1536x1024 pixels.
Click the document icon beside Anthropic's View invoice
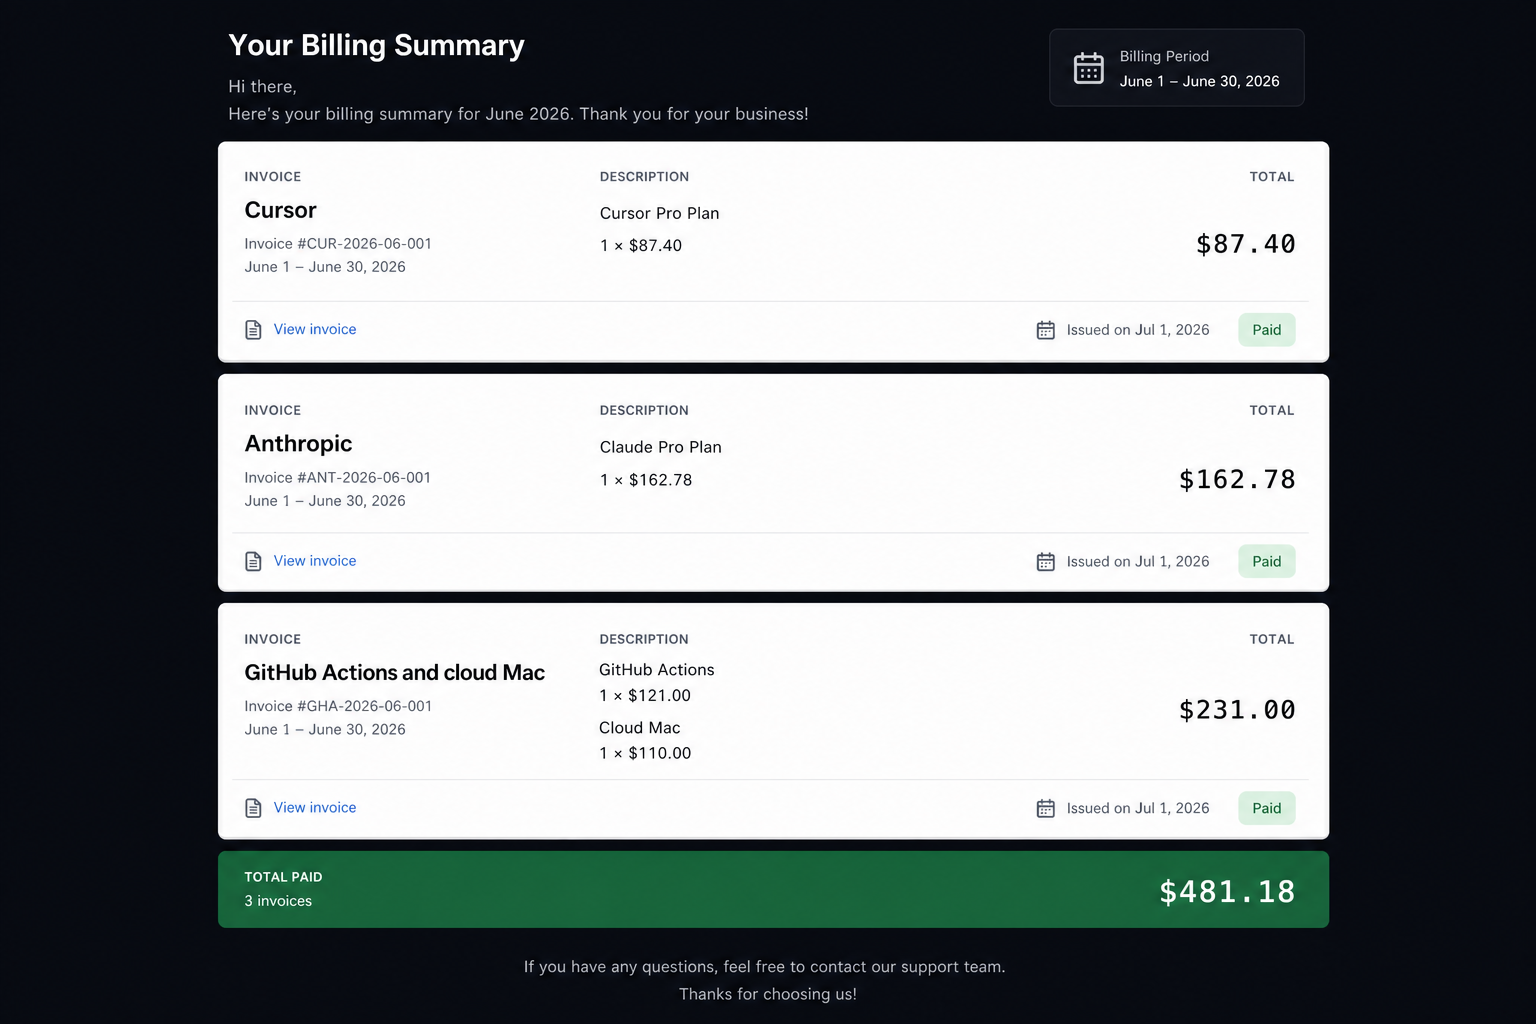254,562
